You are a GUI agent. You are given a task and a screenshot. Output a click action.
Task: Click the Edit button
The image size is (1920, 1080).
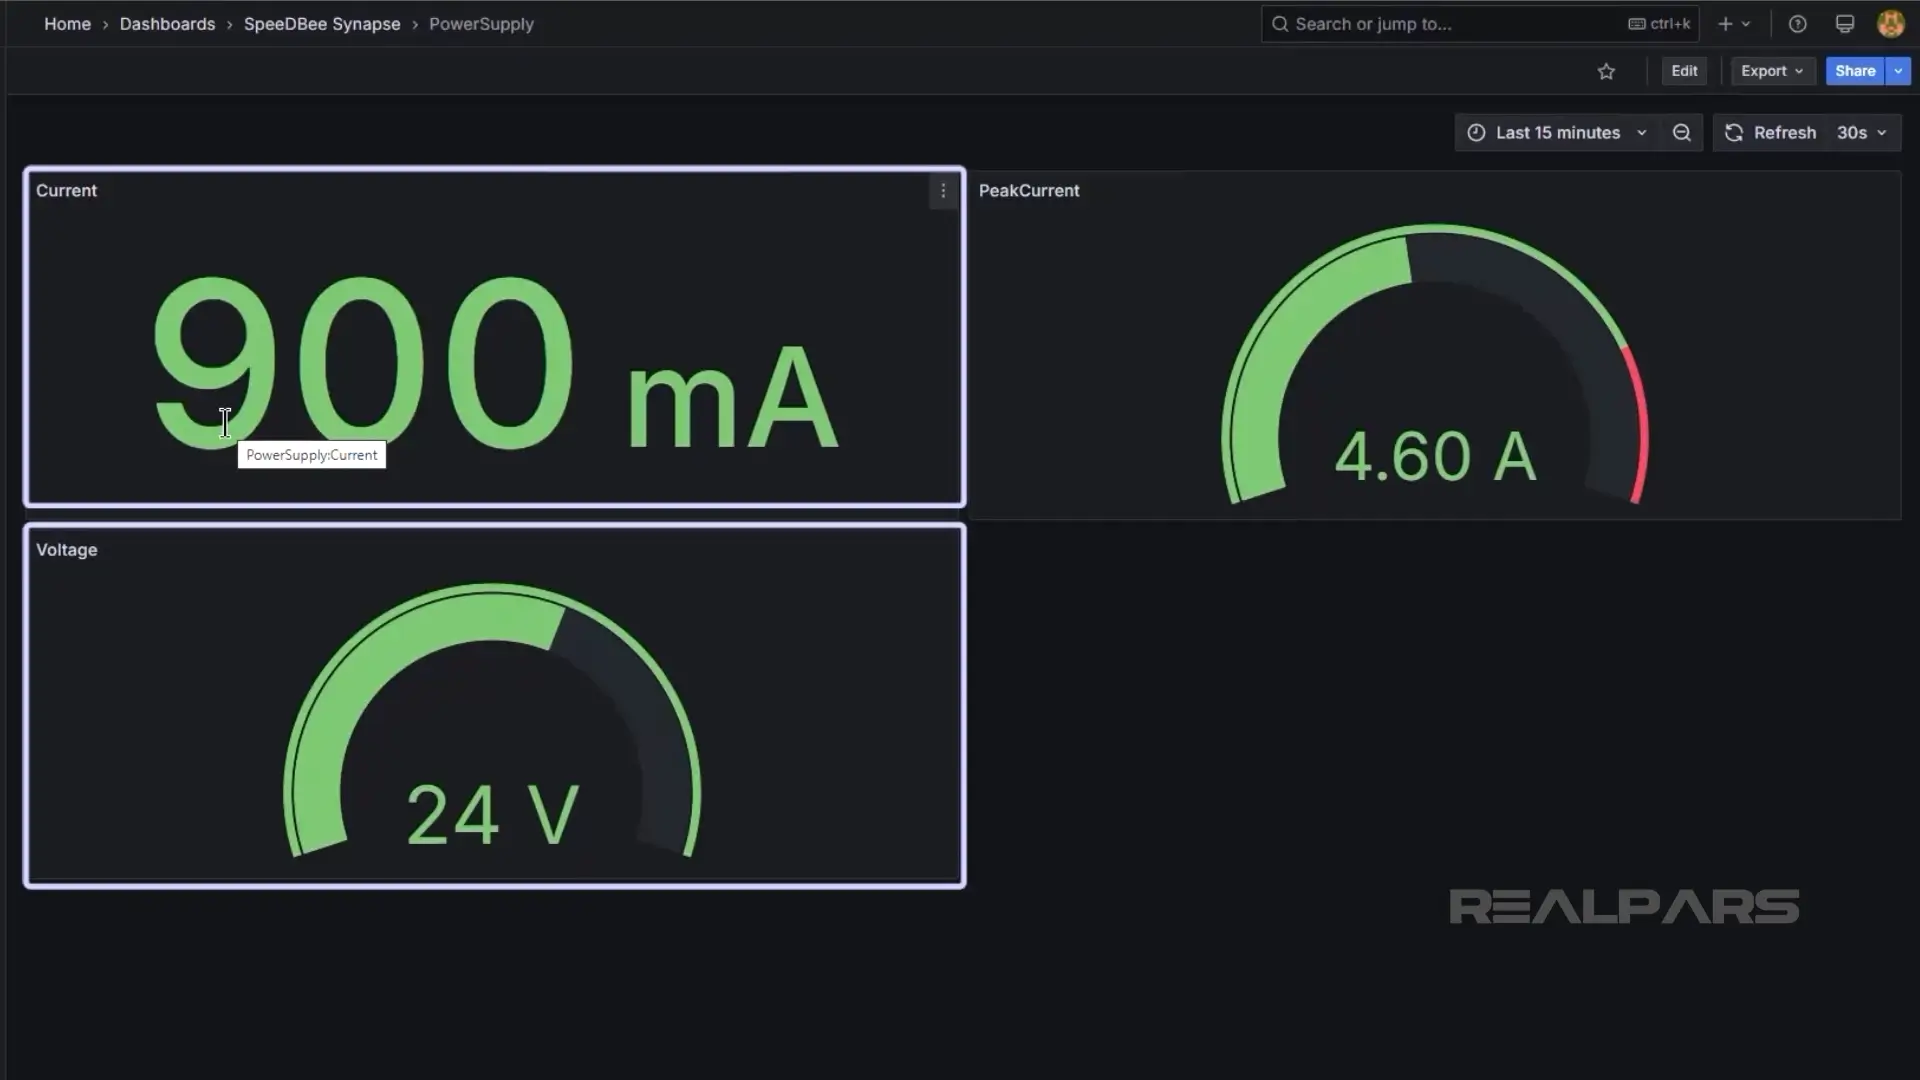tap(1684, 71)
